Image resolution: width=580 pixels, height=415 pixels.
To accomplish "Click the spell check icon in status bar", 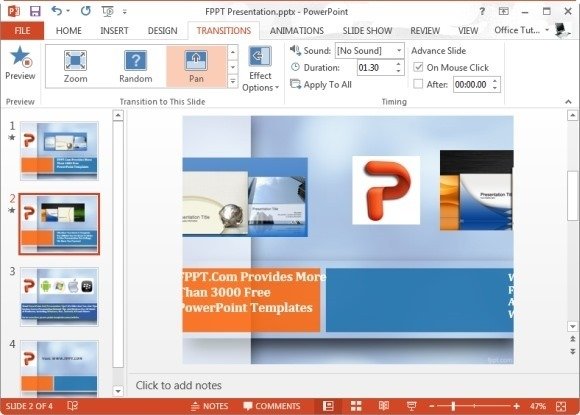I will tap(72, 406).
